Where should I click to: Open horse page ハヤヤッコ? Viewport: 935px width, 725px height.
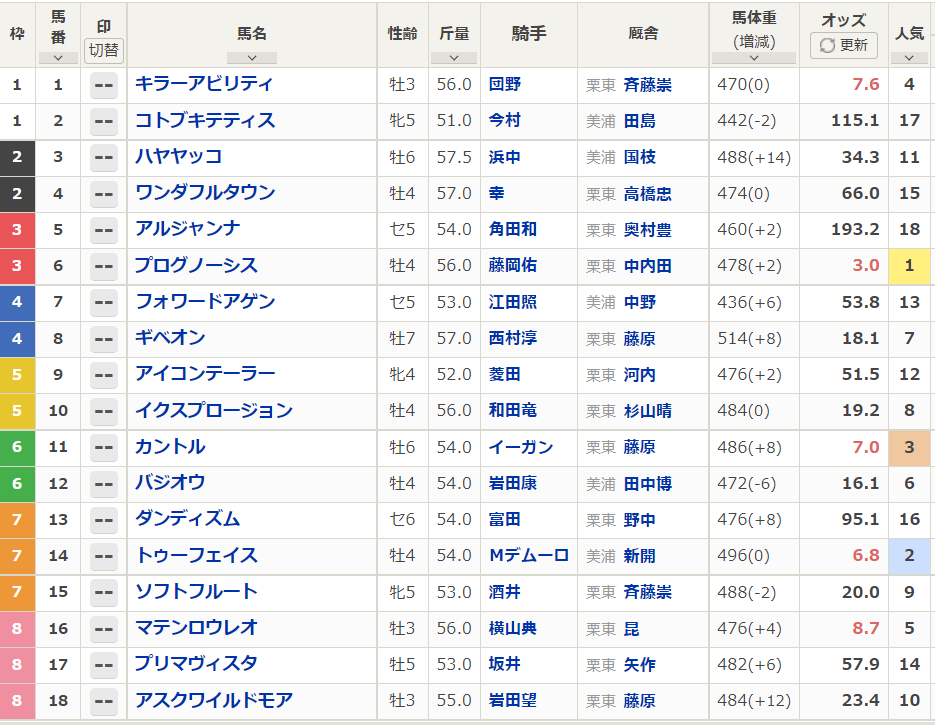[x=179, y=156]
